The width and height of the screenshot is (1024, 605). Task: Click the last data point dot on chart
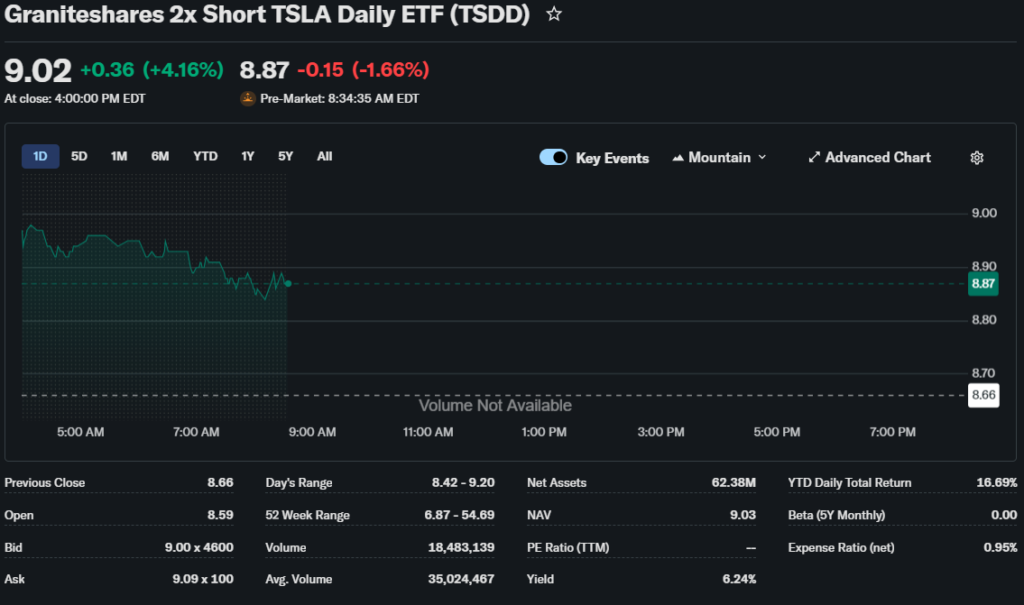[288, 284]
